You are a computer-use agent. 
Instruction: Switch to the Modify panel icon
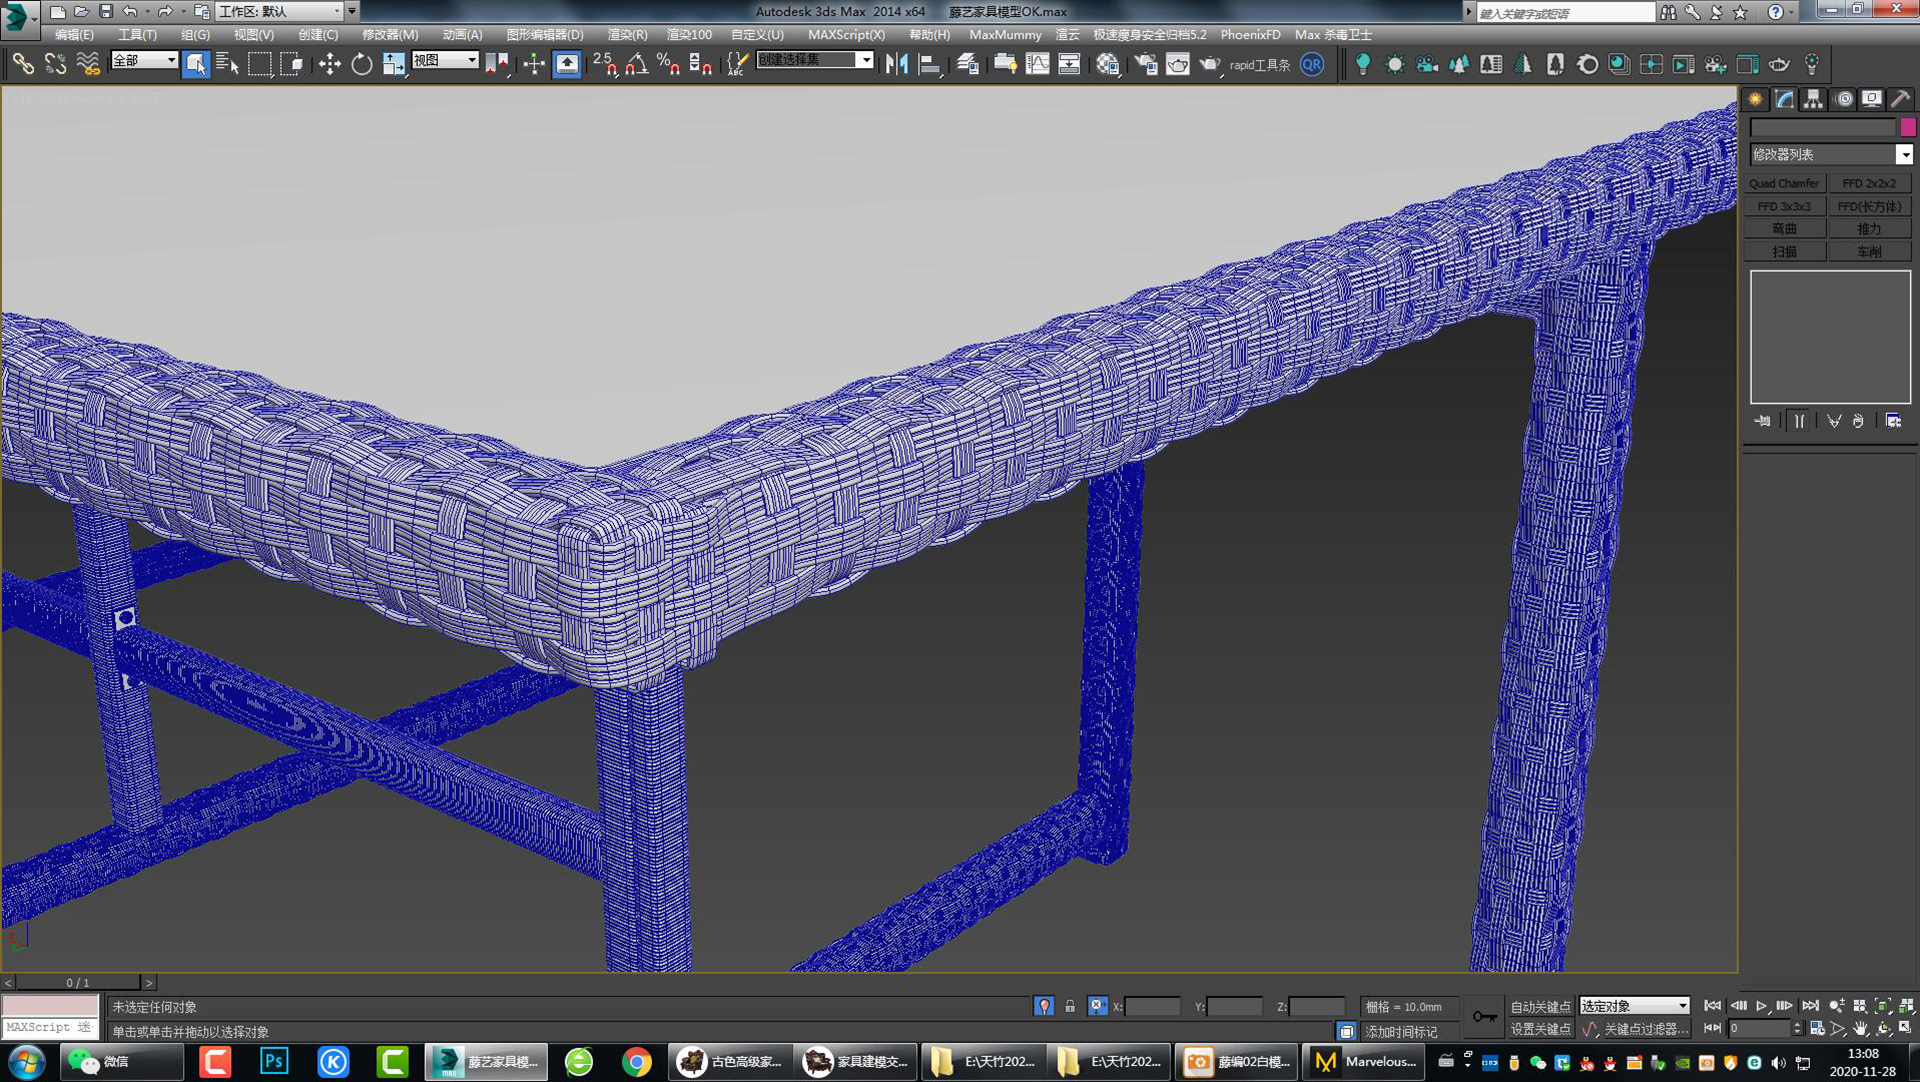coord(1783,98)
